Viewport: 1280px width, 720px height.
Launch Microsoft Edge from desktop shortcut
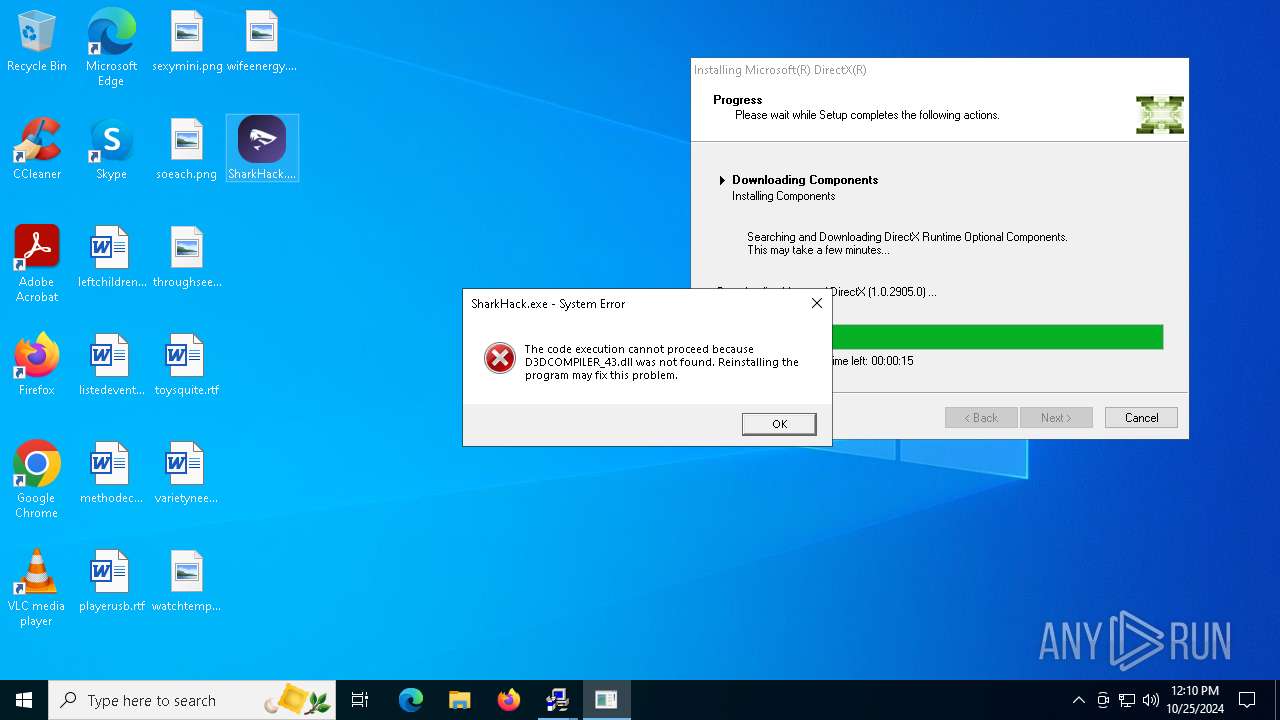(111, 47)
